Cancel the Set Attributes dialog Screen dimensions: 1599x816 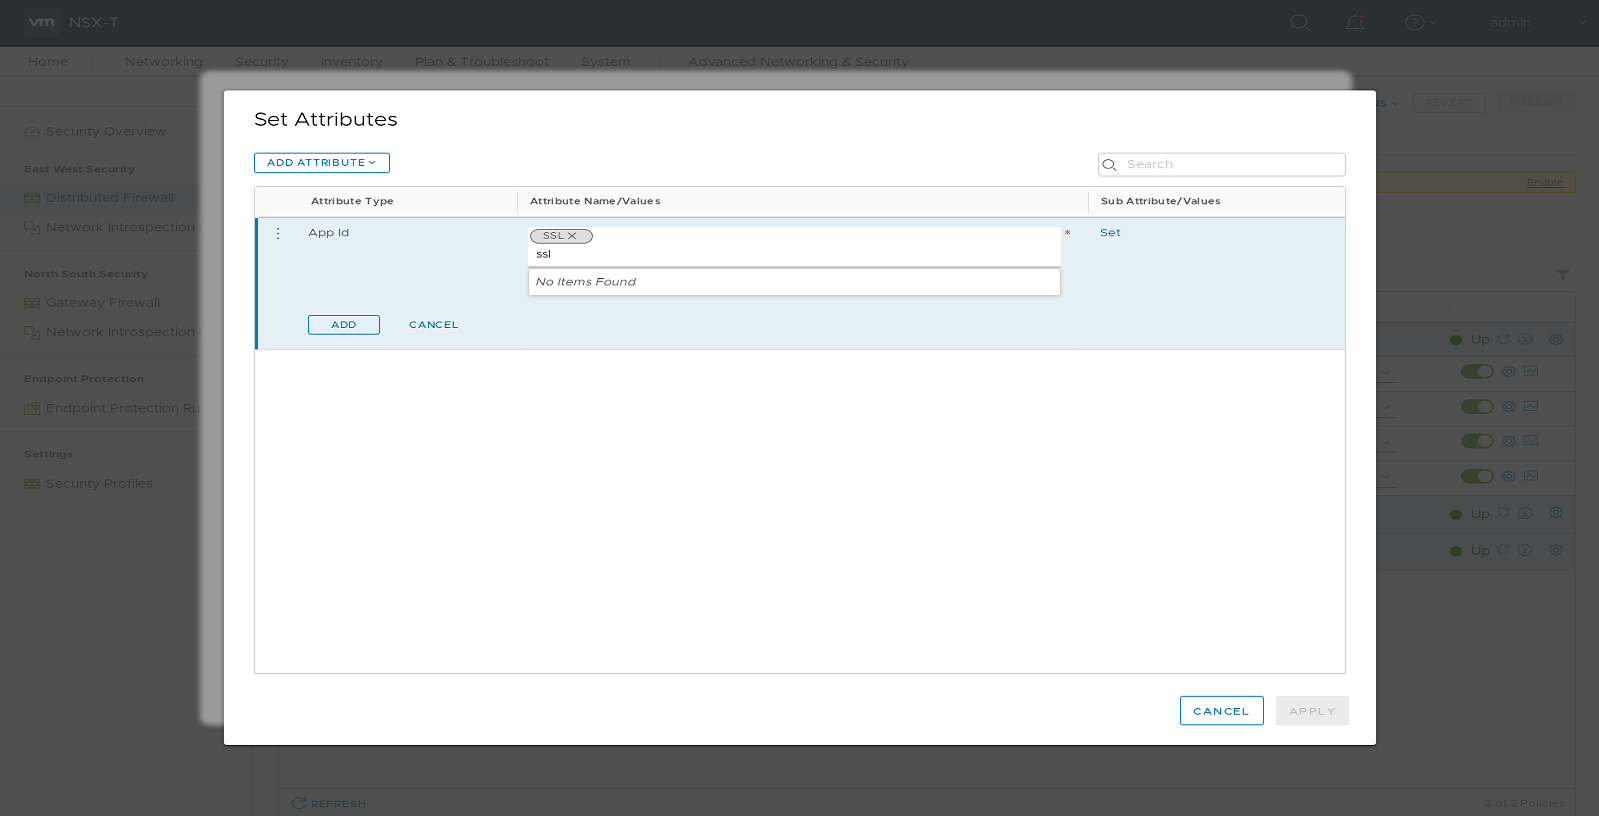pyautogui.click(x=1220, y=711)
